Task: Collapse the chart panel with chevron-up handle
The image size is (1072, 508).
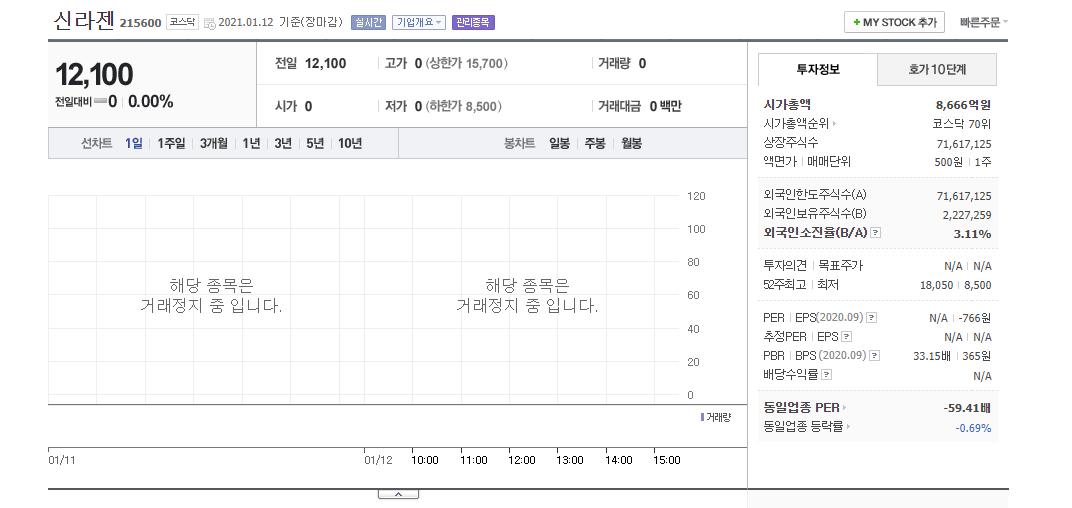Action: pyautogui.click(x=399, y=494)
